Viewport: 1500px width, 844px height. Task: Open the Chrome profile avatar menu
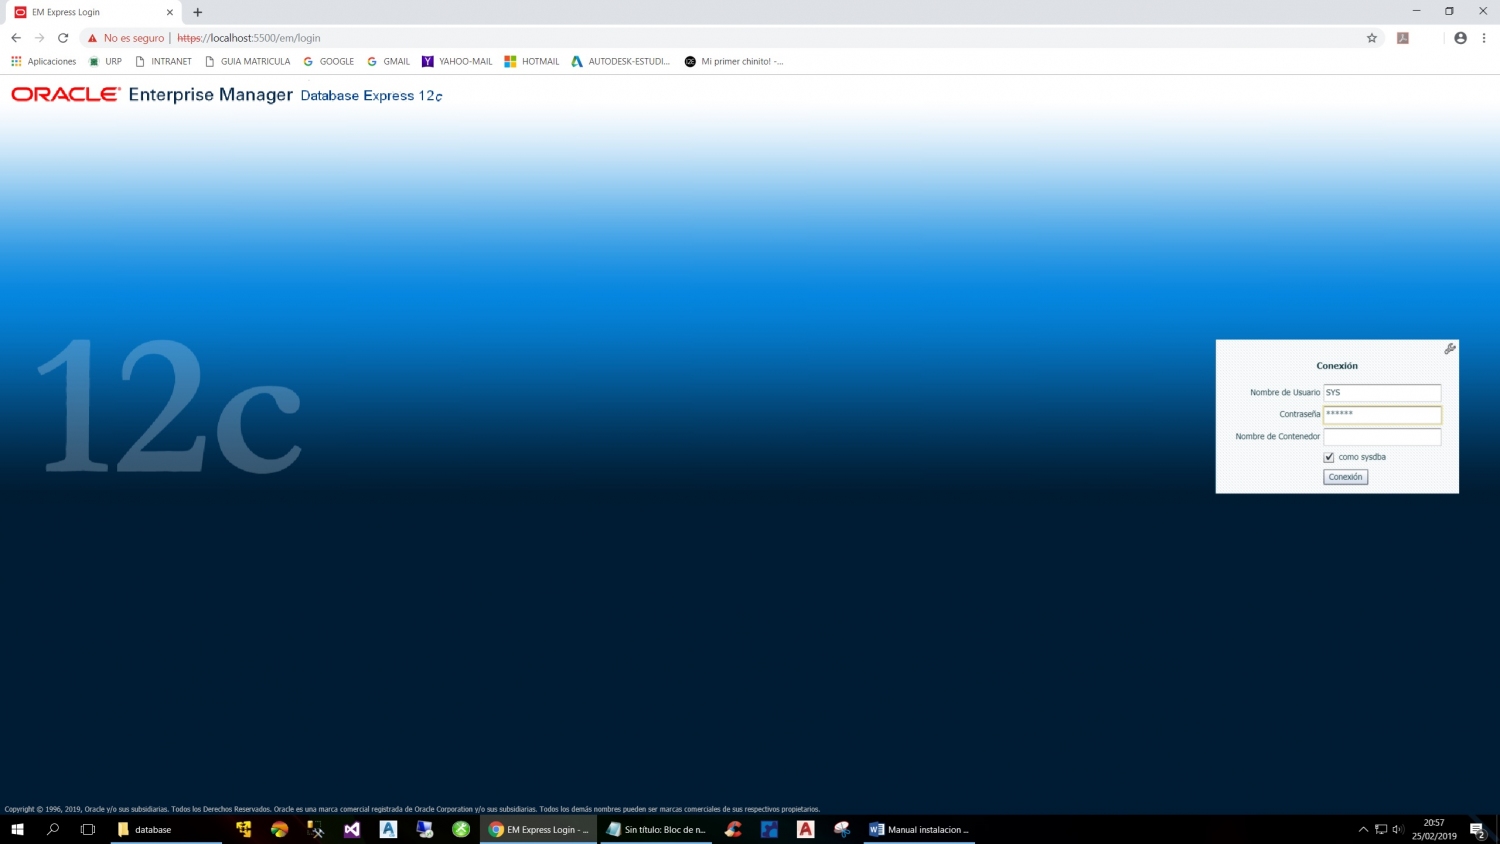[1460, 38]
